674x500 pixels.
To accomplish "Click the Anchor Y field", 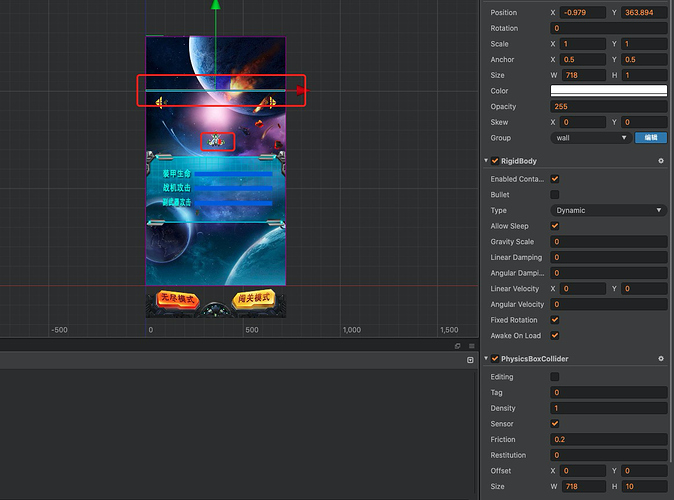I will (x=644, y=60).
